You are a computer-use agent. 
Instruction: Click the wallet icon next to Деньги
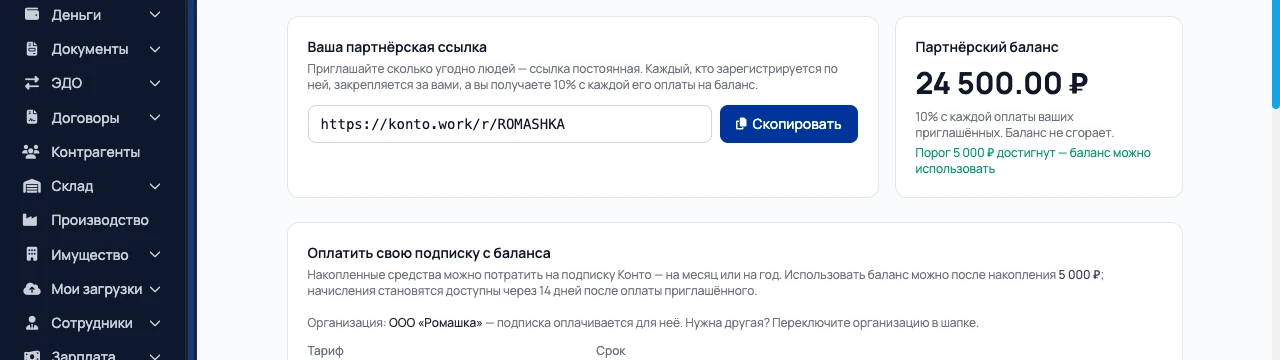(x=32, y=15)
